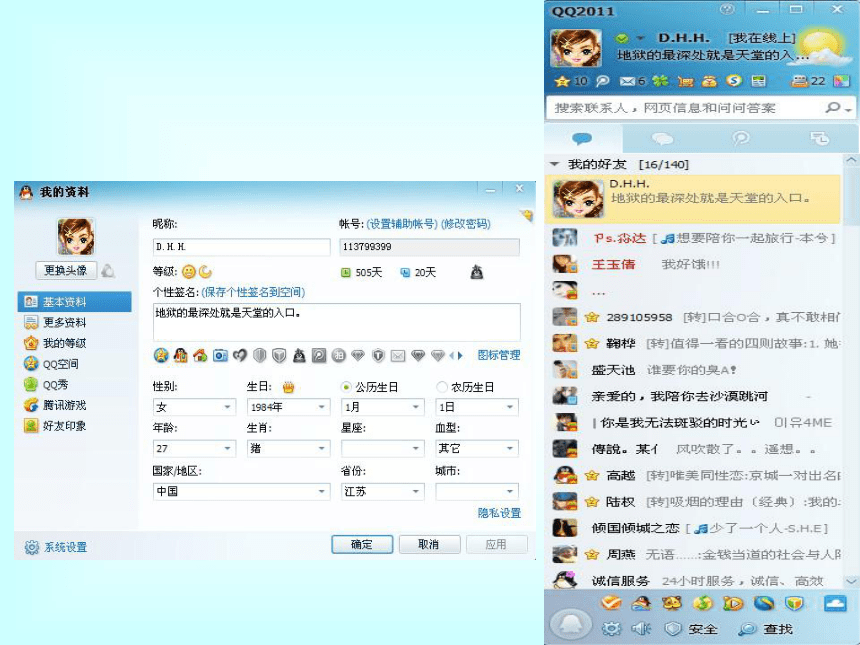Open the 隐私设置 link
860x645 pixels.
pos(499,513)
